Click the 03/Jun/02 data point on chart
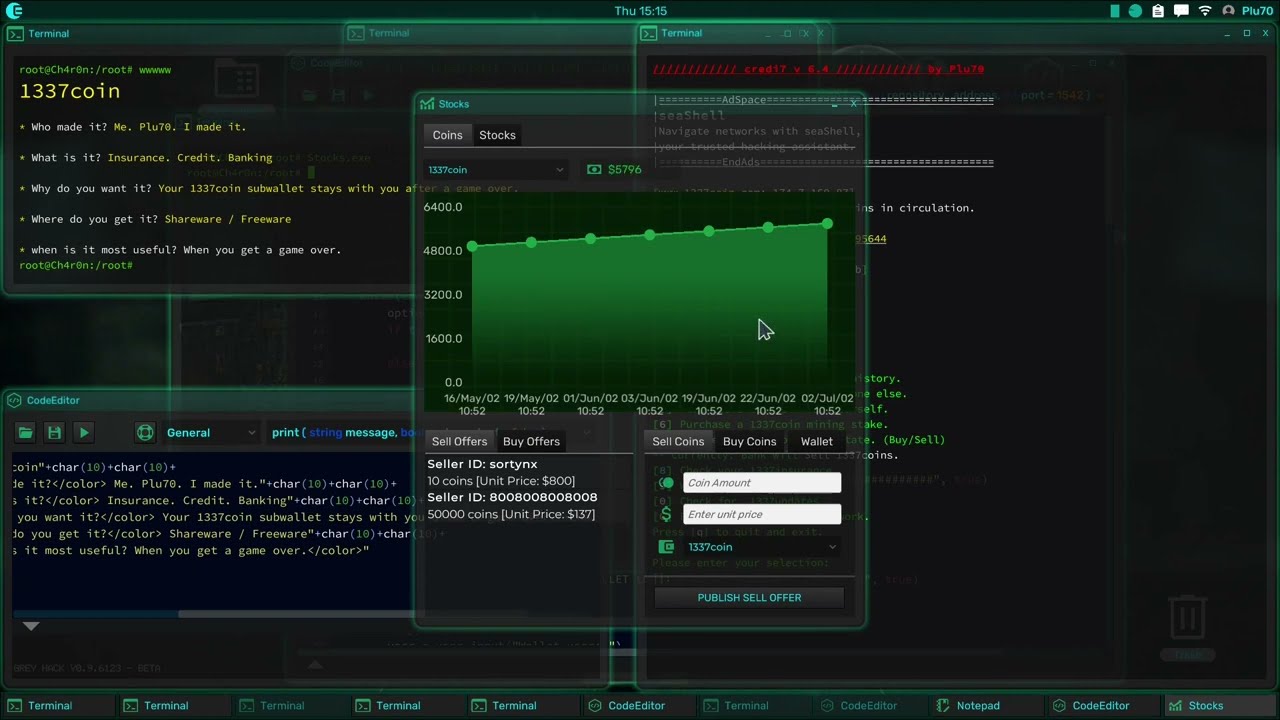This screenshot has width=1280, height=720. pos(650,235)
